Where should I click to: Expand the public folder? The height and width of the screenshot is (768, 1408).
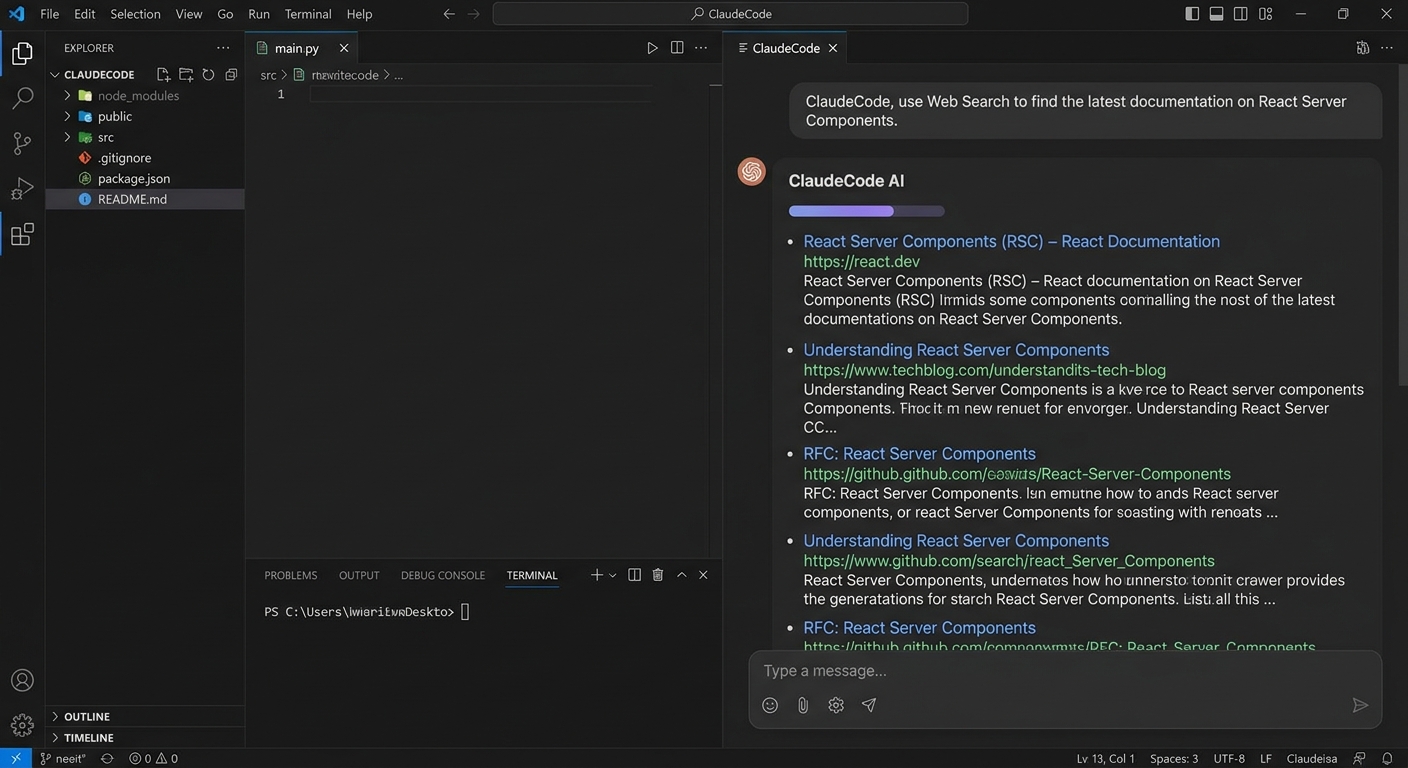tap(67, 117)
